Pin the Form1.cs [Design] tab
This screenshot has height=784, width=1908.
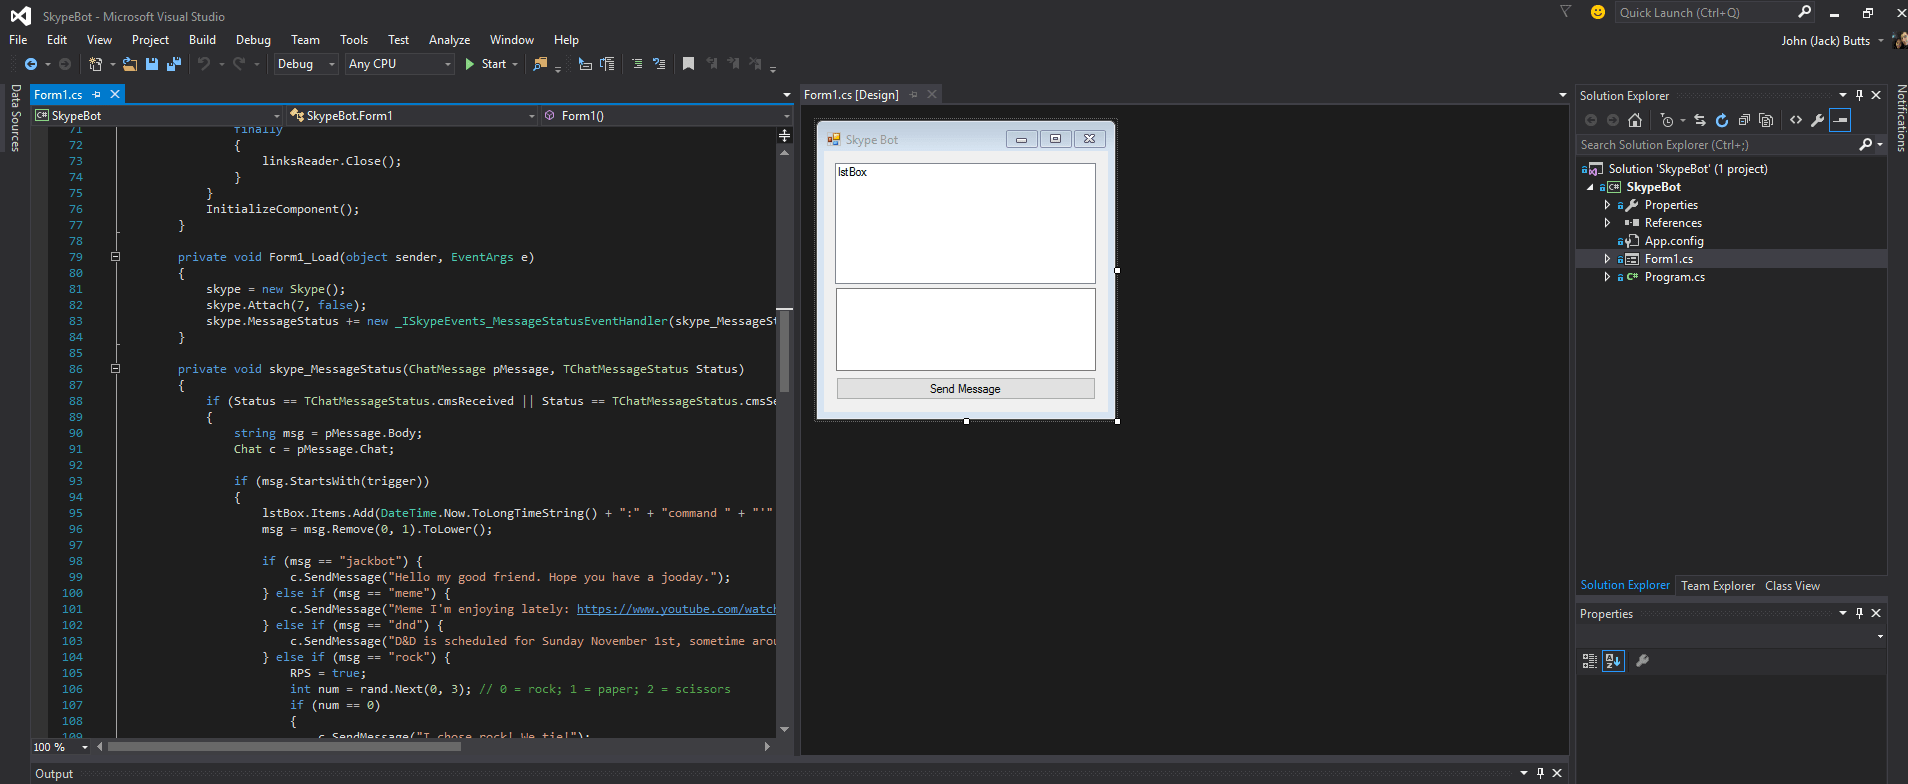(x=913, y=94)
